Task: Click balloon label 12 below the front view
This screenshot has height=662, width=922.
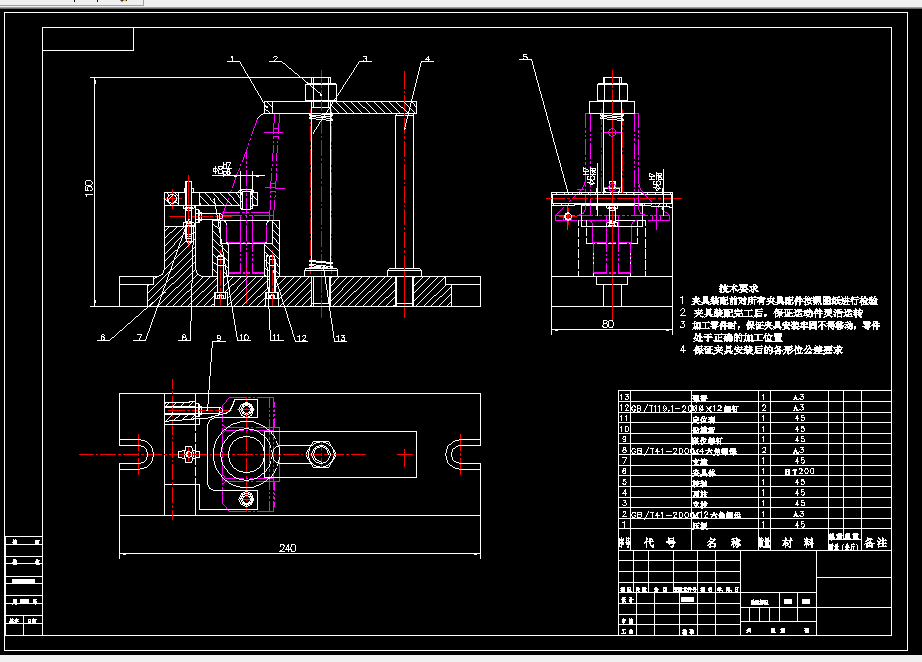Action: pos(301,338)
